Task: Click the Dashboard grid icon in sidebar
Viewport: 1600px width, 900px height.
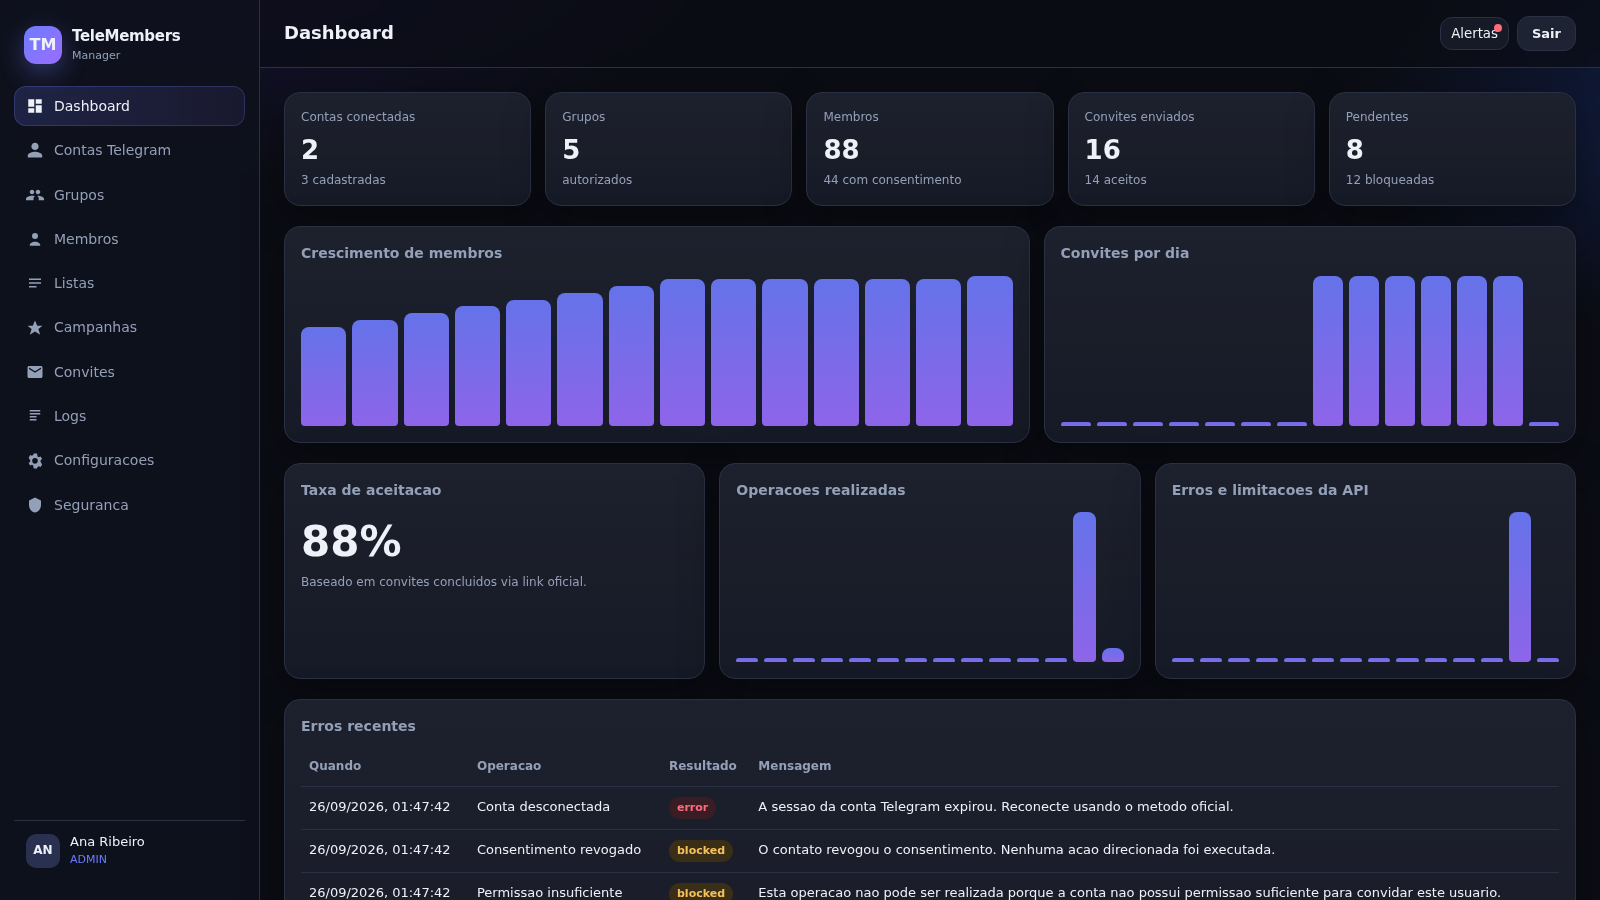Action: pos(35,106)
